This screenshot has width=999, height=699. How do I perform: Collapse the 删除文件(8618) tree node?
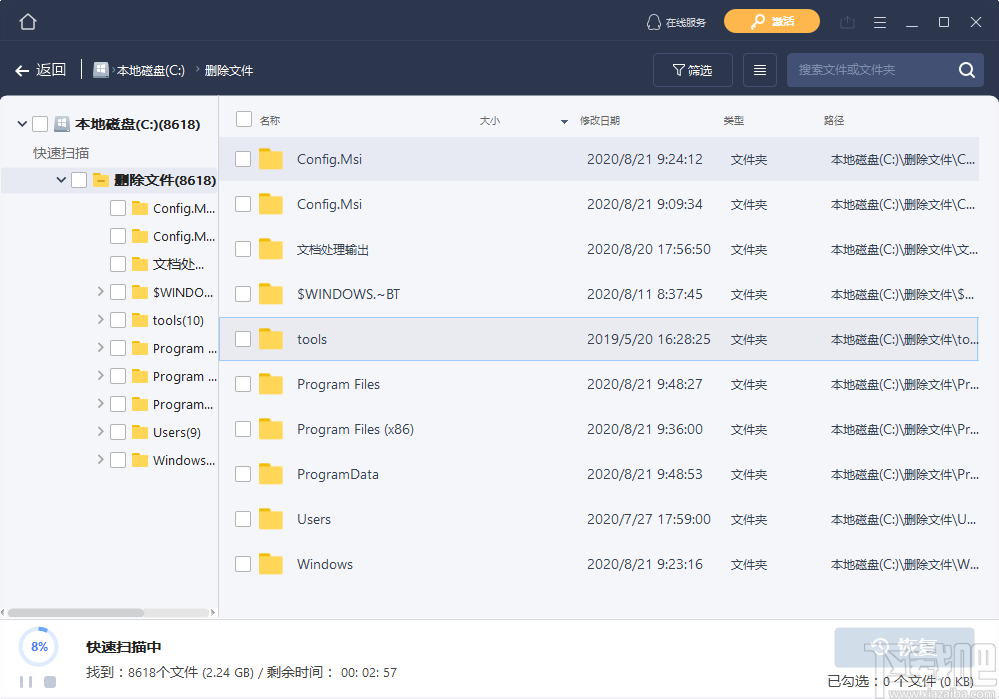pyautogui.click(x=61, y=180)
